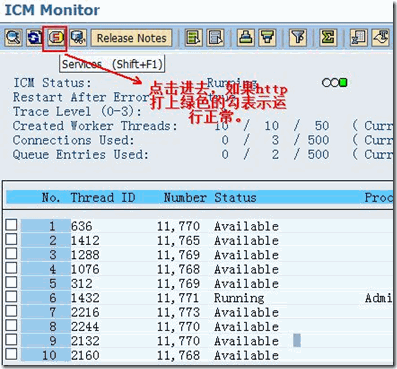Mark the checkbox for thread 2244
Viewport: 397px width, 369px height.
(x=11, y=325)
